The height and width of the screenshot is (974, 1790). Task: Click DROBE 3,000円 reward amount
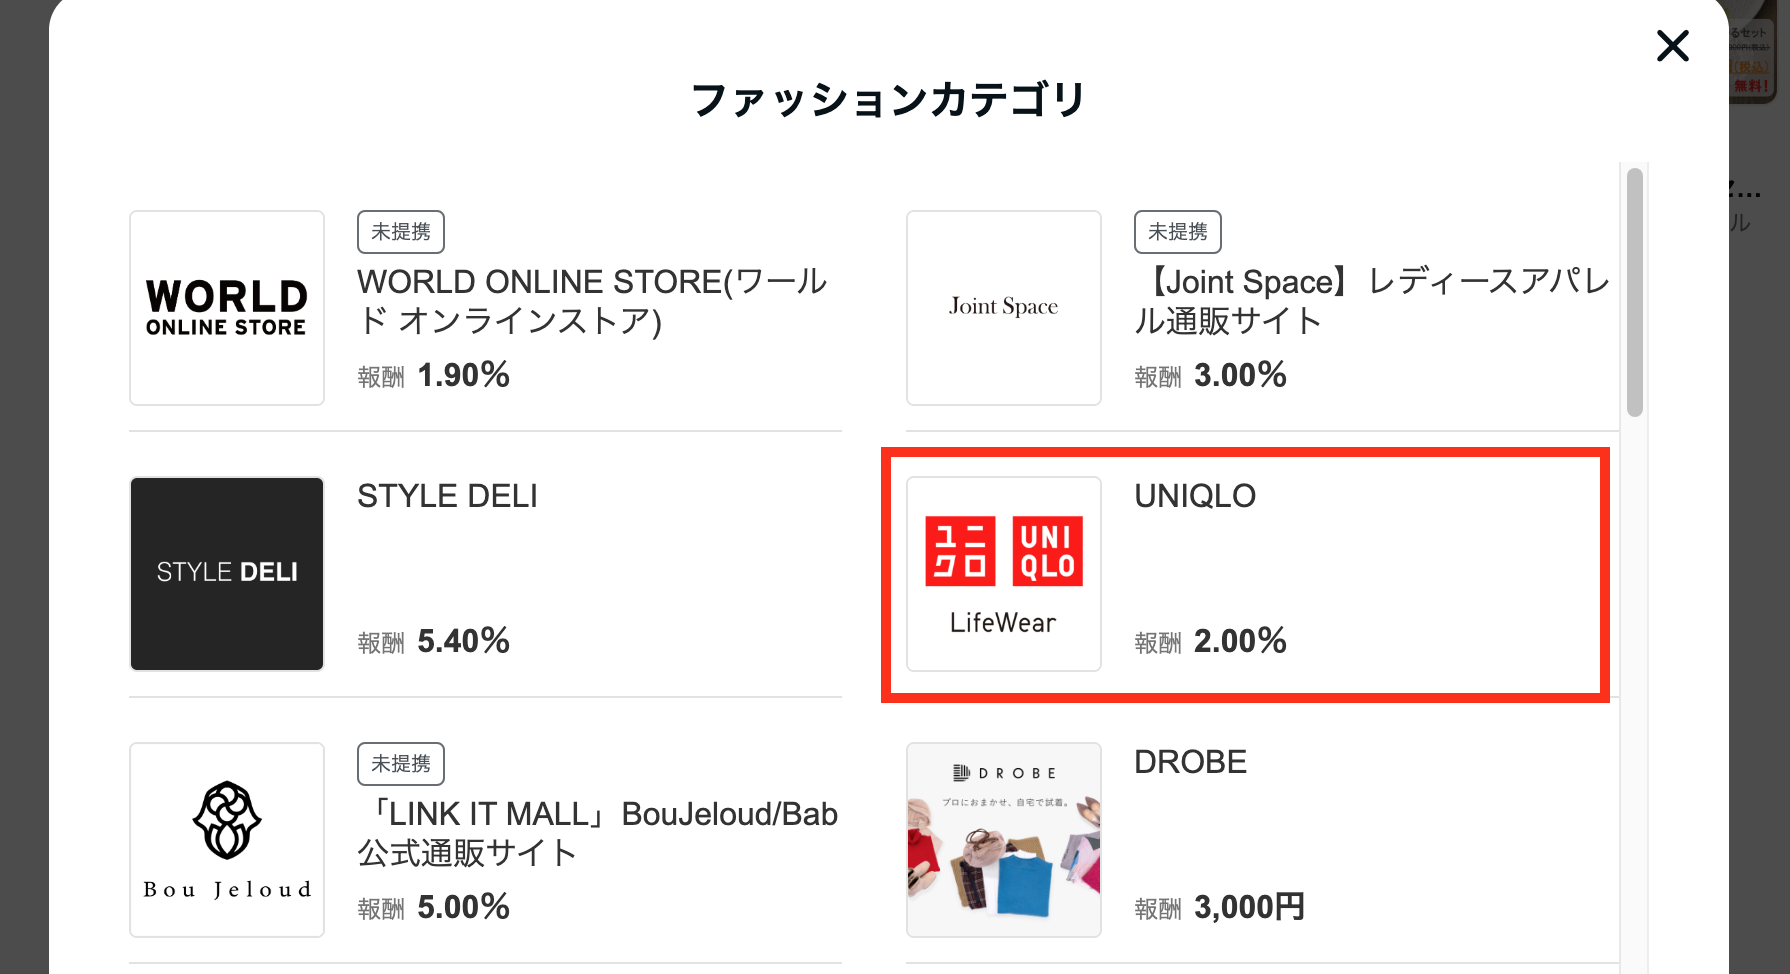point(1249,907)
